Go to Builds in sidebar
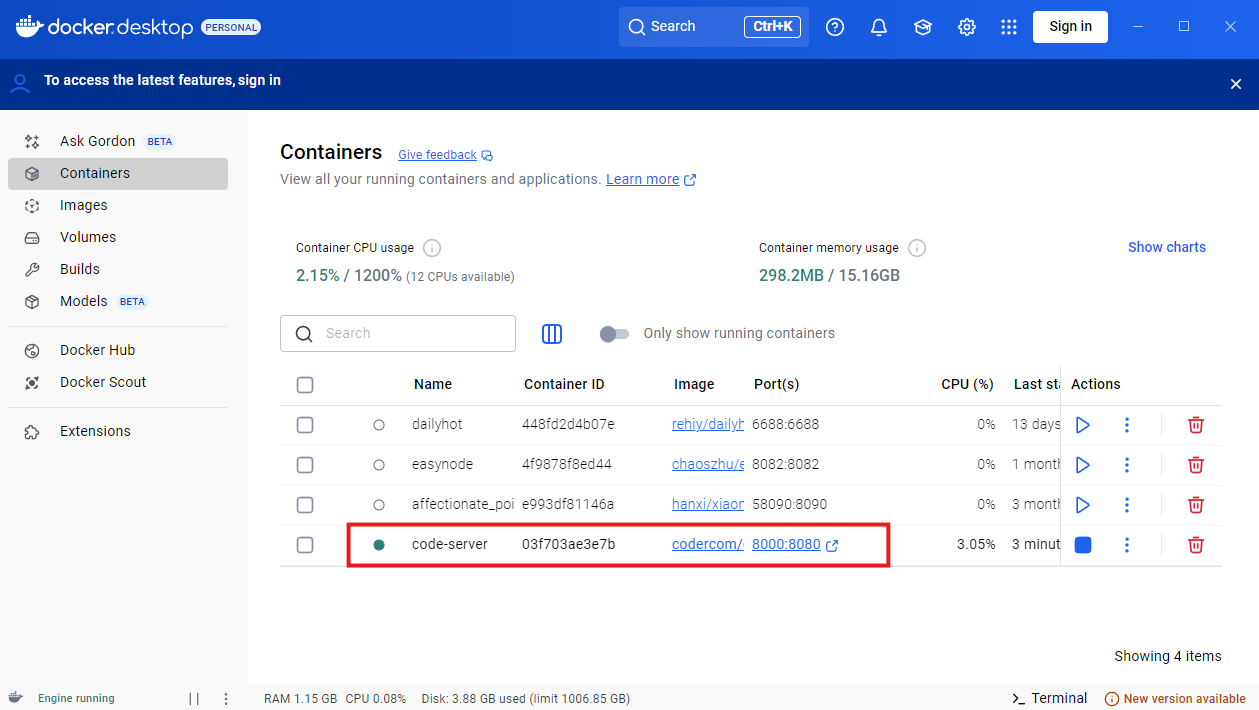This screenshot has height=710, width=1259. tap(118, 270)
